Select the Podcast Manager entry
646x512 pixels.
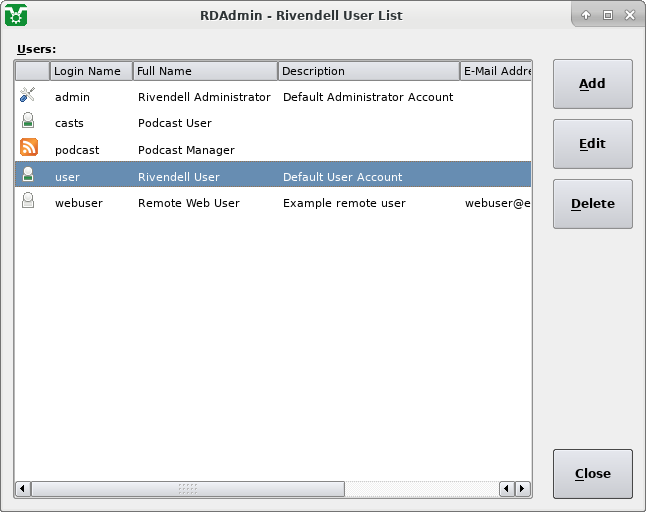pyautogui.click(x=186, y=150)
